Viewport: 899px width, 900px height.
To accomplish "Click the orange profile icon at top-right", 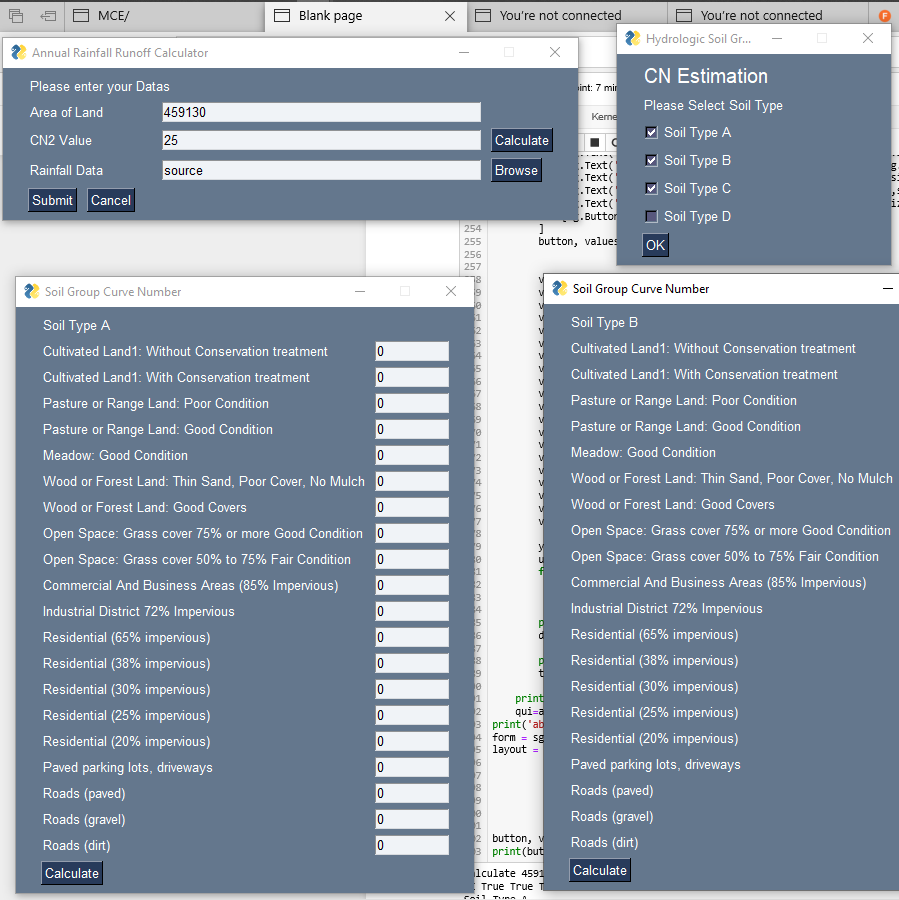I will [885, 15].
